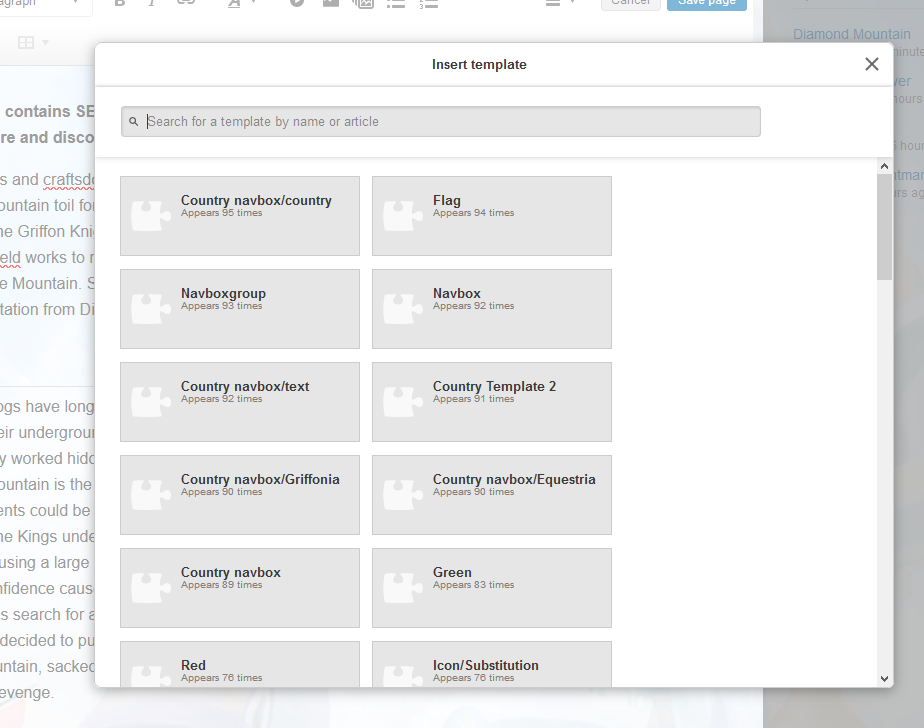Select the Navbox template

(x=492, y=309)
